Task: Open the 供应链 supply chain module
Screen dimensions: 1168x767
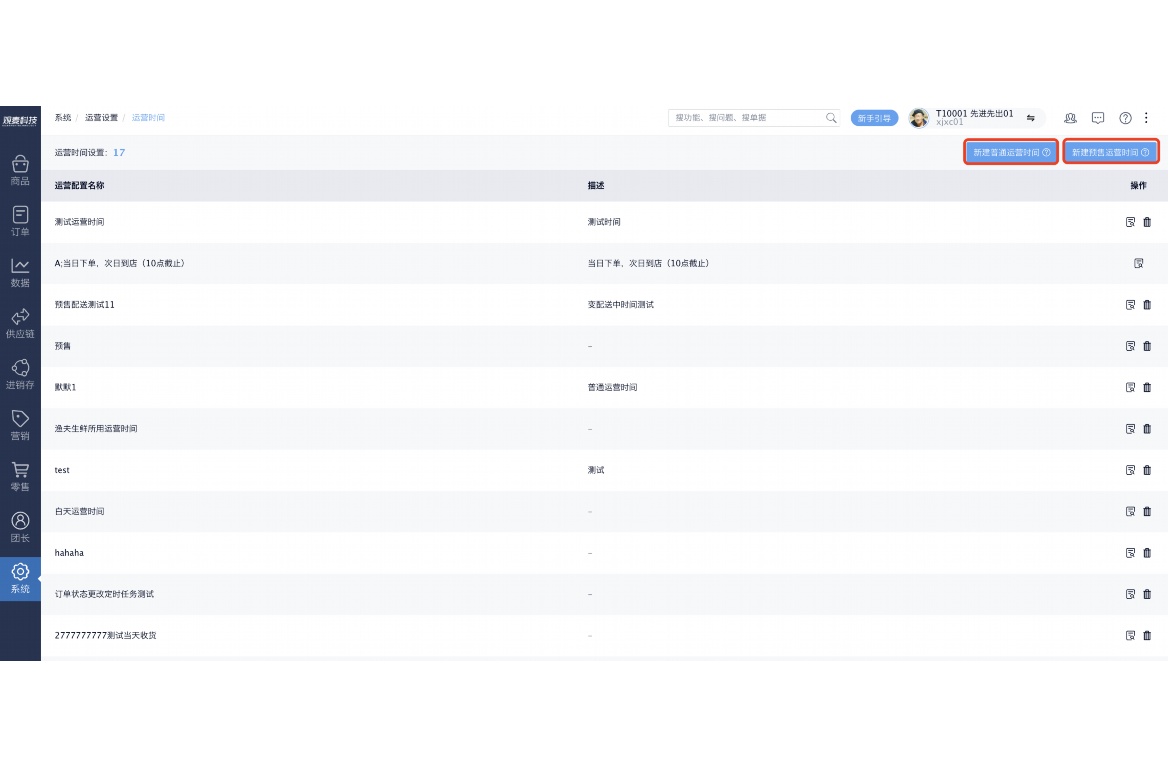Action: point(20,323)
